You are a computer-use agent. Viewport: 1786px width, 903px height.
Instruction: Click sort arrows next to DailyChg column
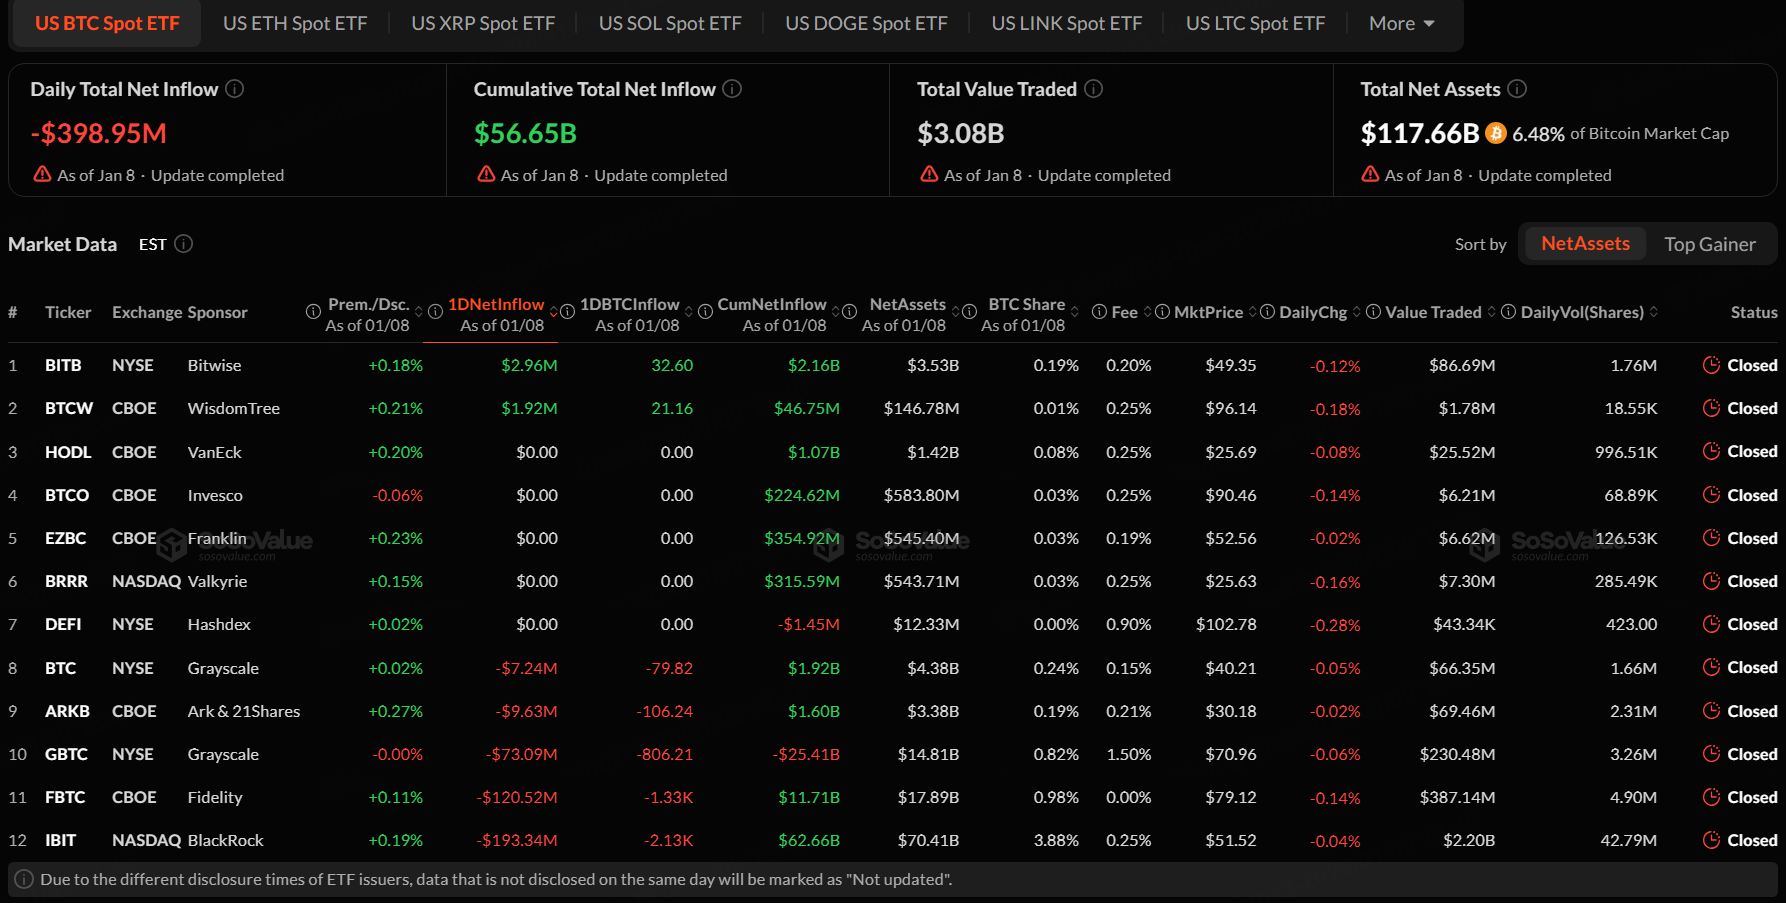pyautogui.click(x=1356, y=312)
